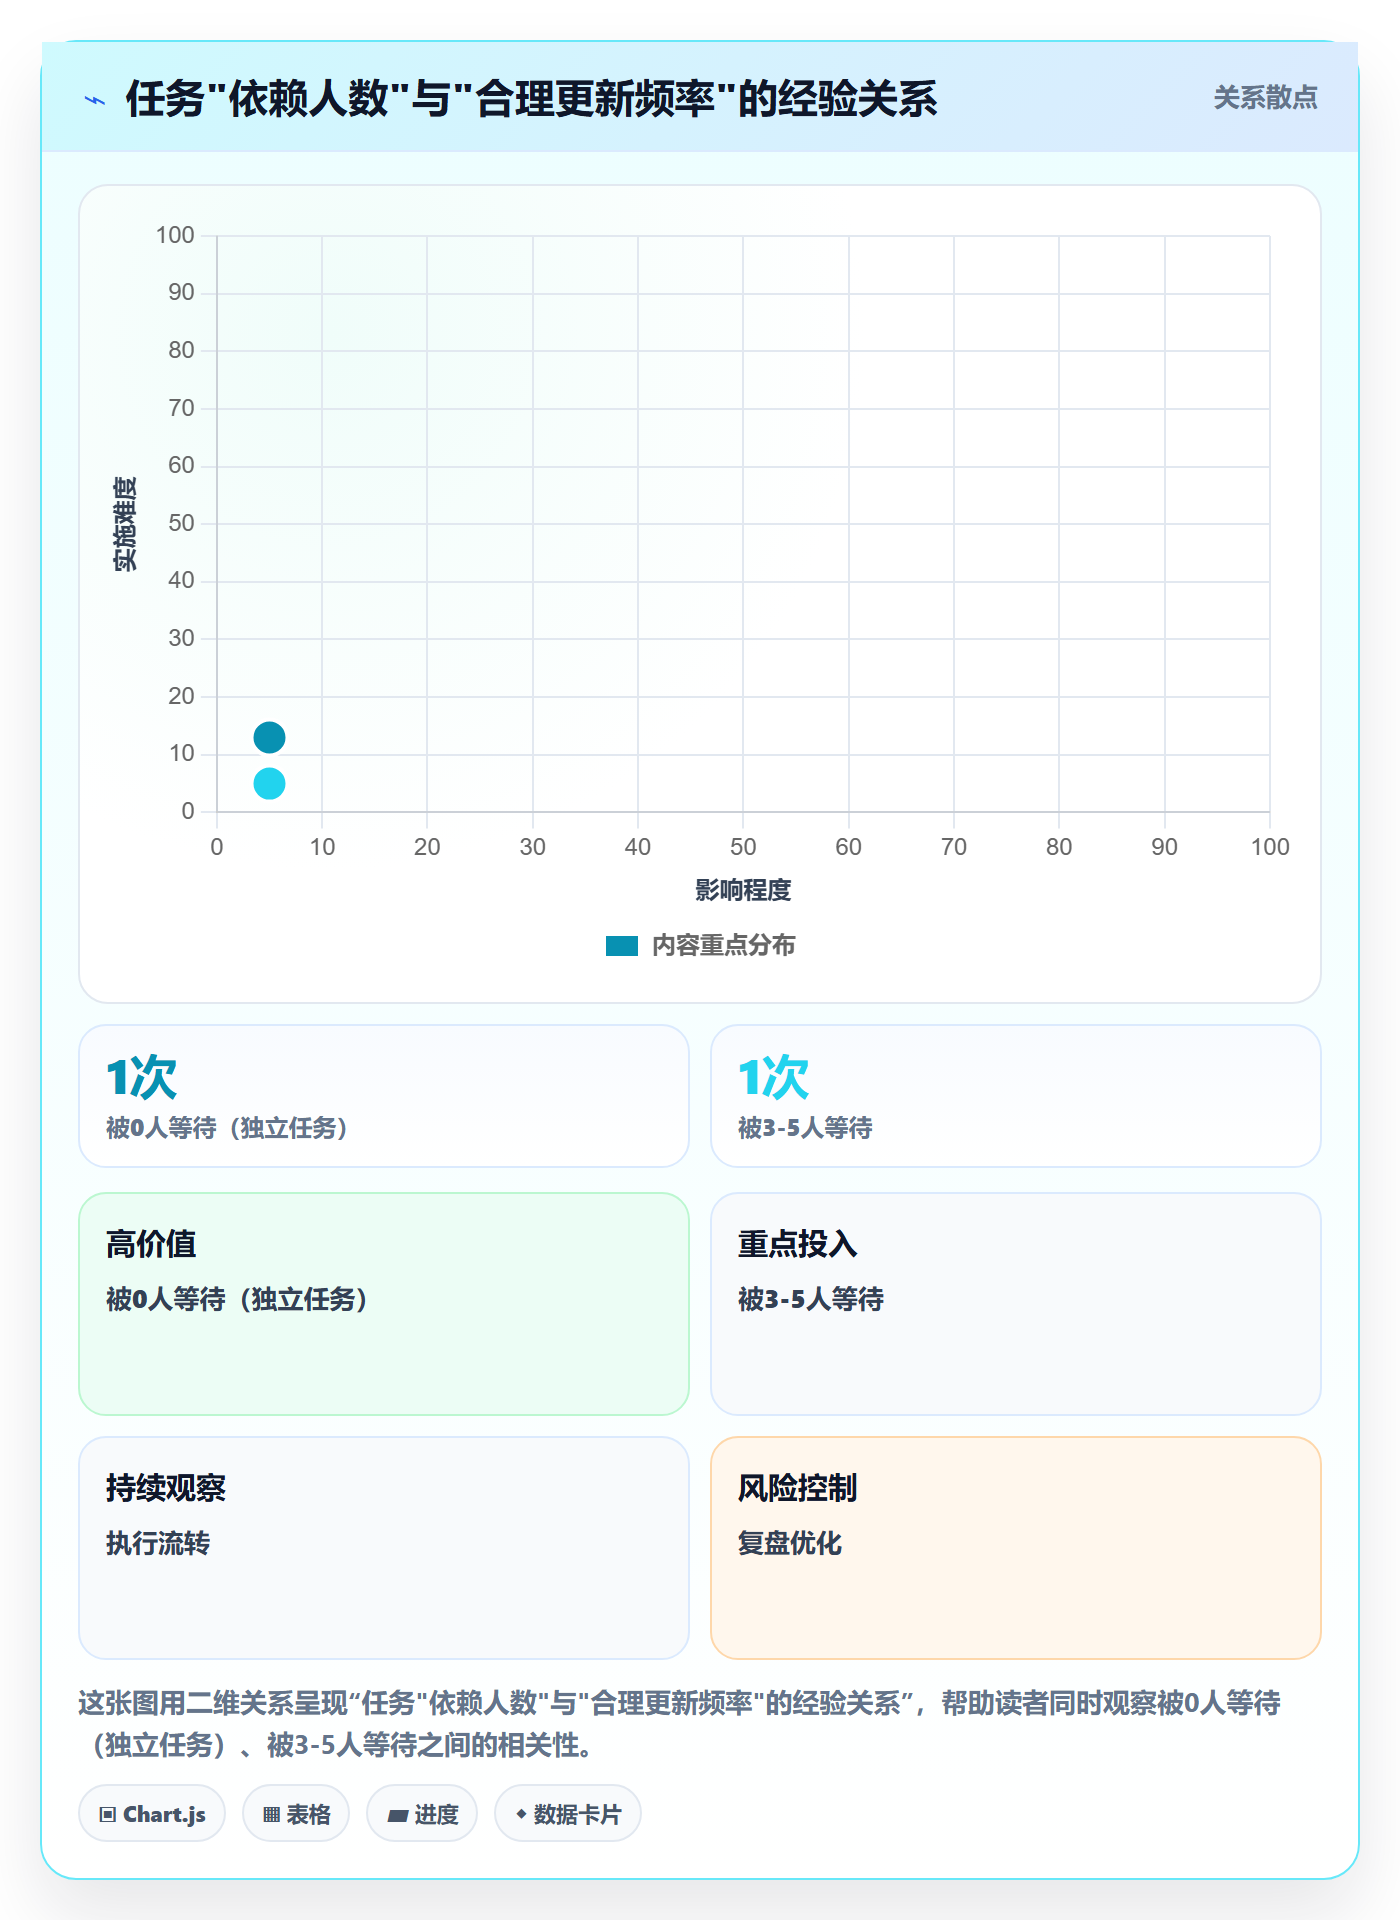
Task: Click the description paragraph starting 这张图用二维关系
Action: point(680,1724)
